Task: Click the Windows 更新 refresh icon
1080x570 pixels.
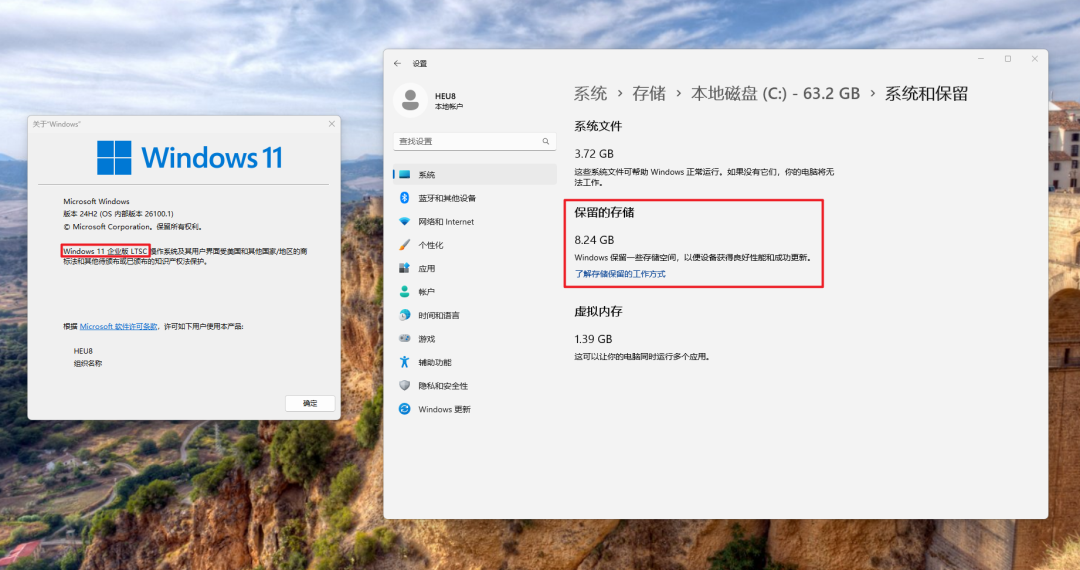Action: tap(404, 409)
